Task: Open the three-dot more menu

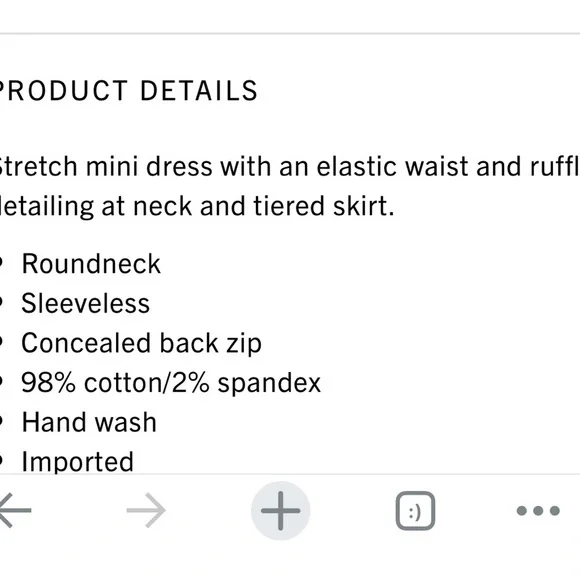Action: pyautogui.click(x=538, y=511)
